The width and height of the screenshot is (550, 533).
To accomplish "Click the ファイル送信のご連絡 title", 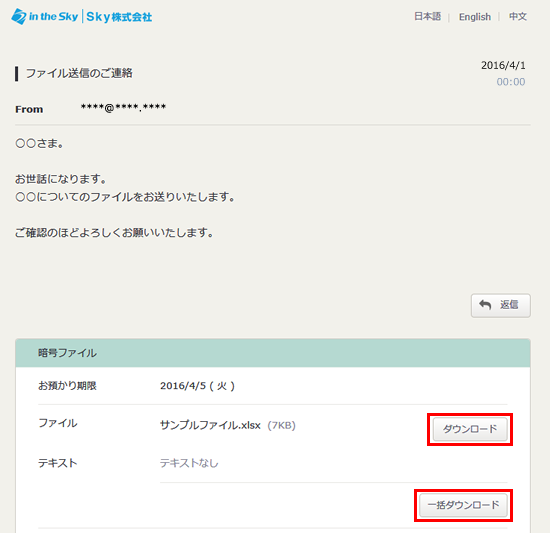I will point(79,73).
